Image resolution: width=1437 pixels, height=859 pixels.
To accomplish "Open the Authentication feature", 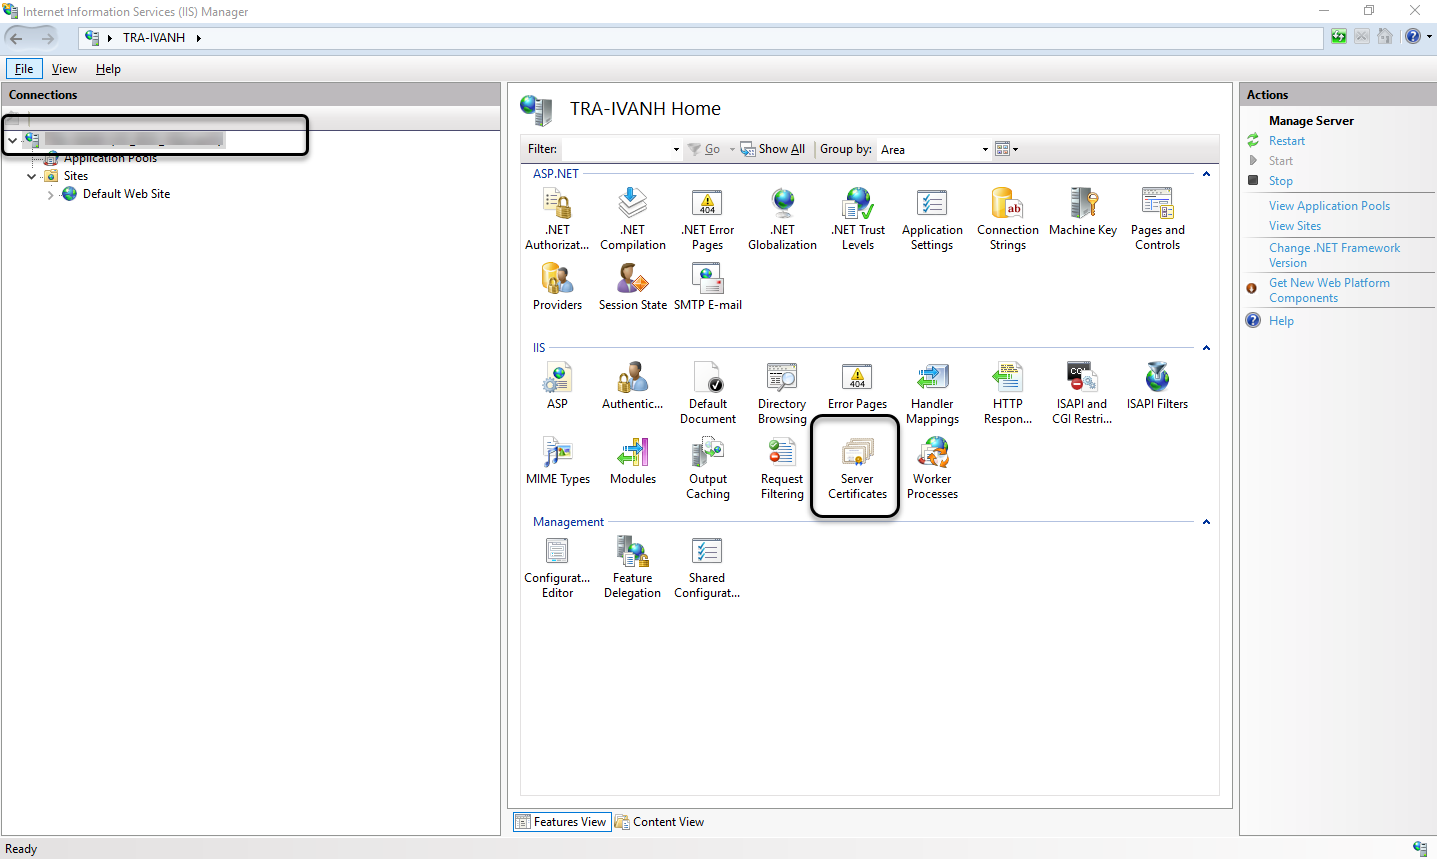I will point(632,386).
